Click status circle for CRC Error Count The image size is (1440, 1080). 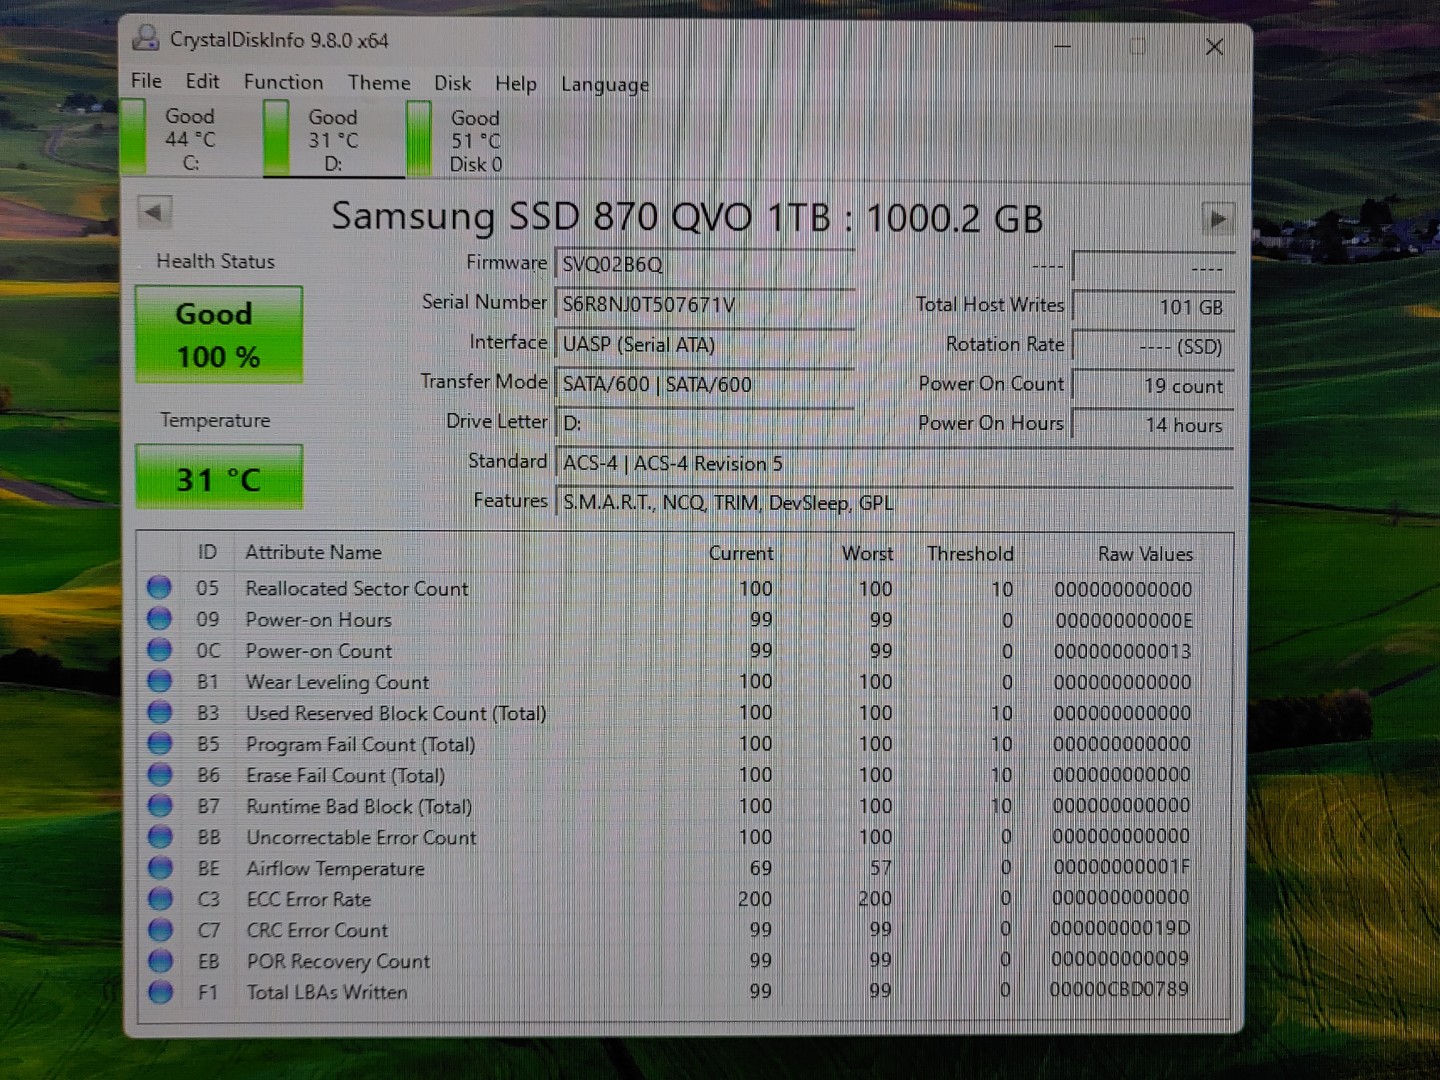click(x=159, y=929)
